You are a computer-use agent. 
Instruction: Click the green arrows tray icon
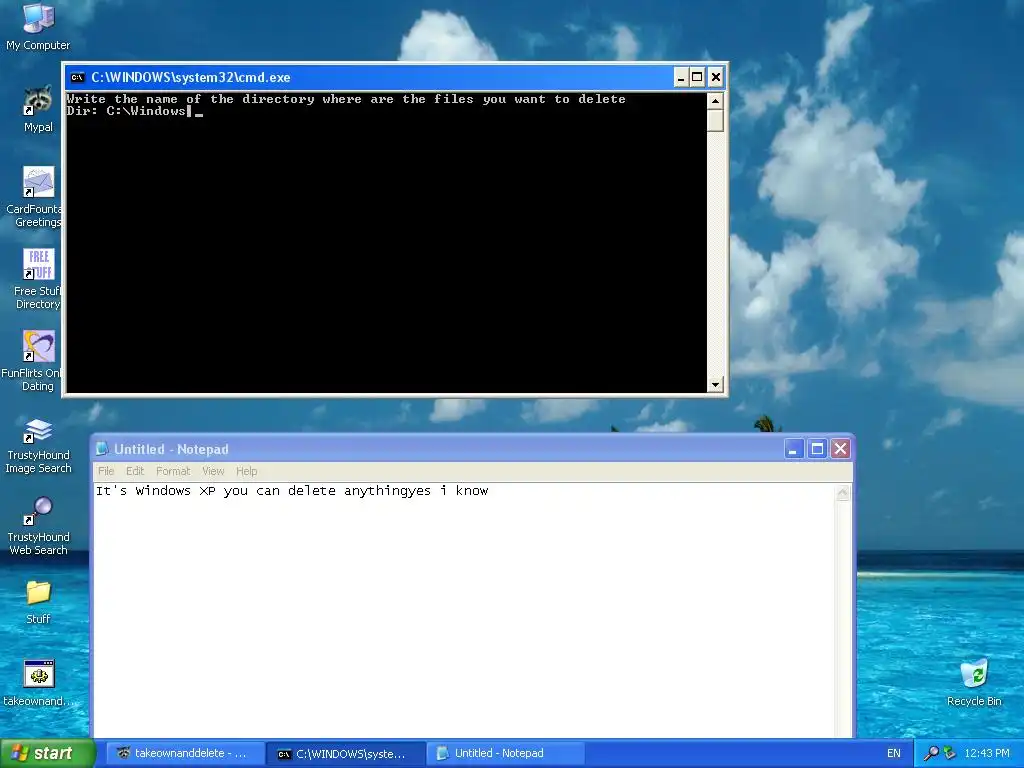tap(950, 753)
